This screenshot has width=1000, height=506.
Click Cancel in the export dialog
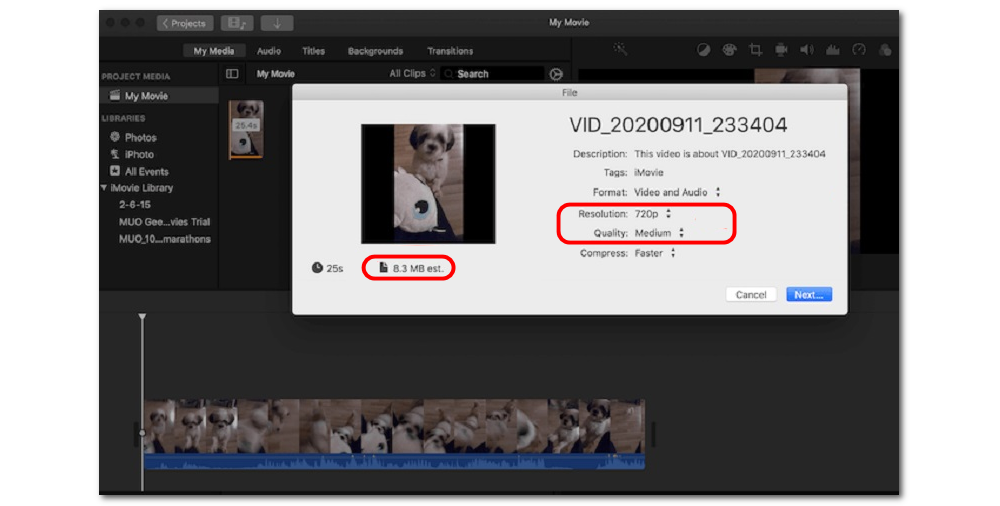[x=751, y=295]
